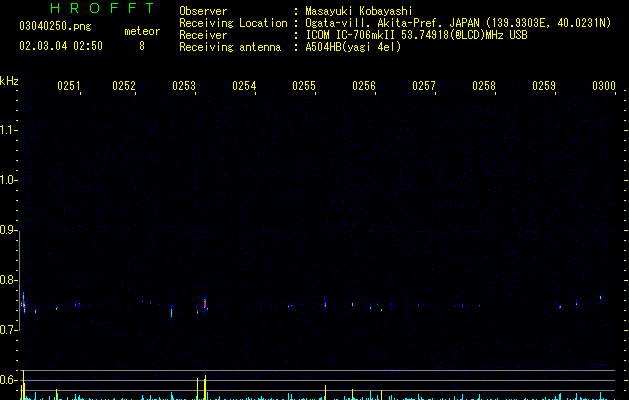The image size is (629, 400).
Task: Click the Receiving antenna label
Action: pos(230,47)
